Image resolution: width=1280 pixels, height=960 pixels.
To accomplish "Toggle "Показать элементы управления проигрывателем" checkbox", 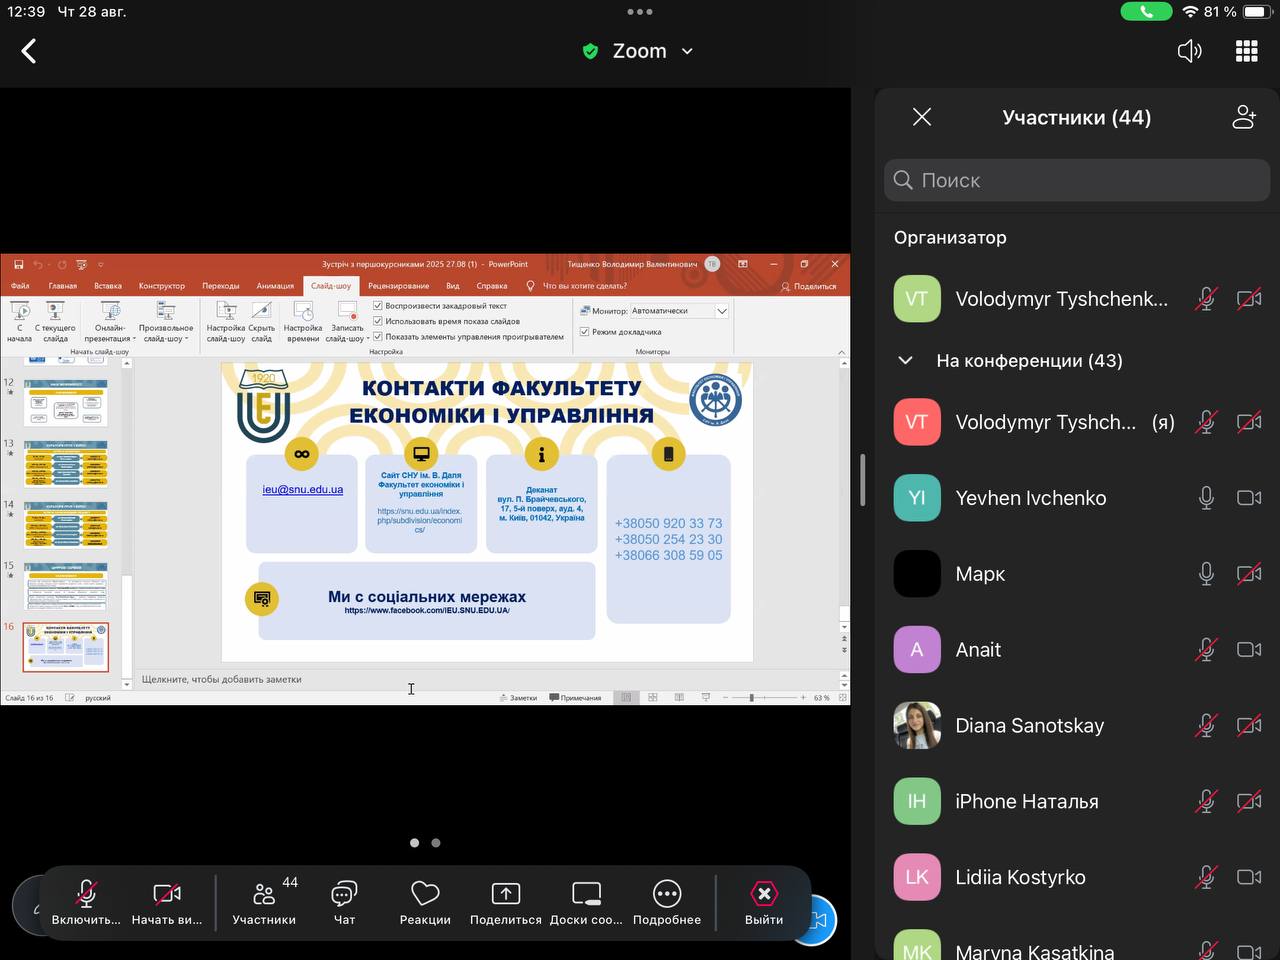I will click(378, 336).
